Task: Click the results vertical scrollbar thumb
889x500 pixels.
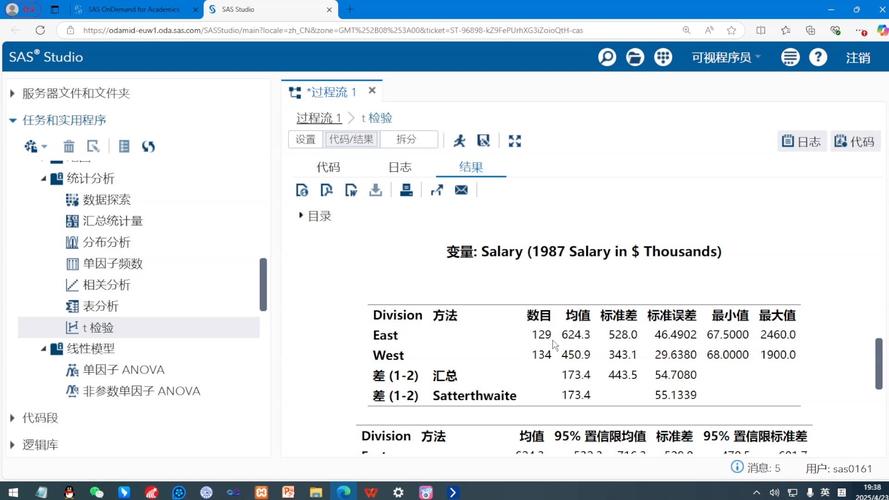Action: pos(879,363)
